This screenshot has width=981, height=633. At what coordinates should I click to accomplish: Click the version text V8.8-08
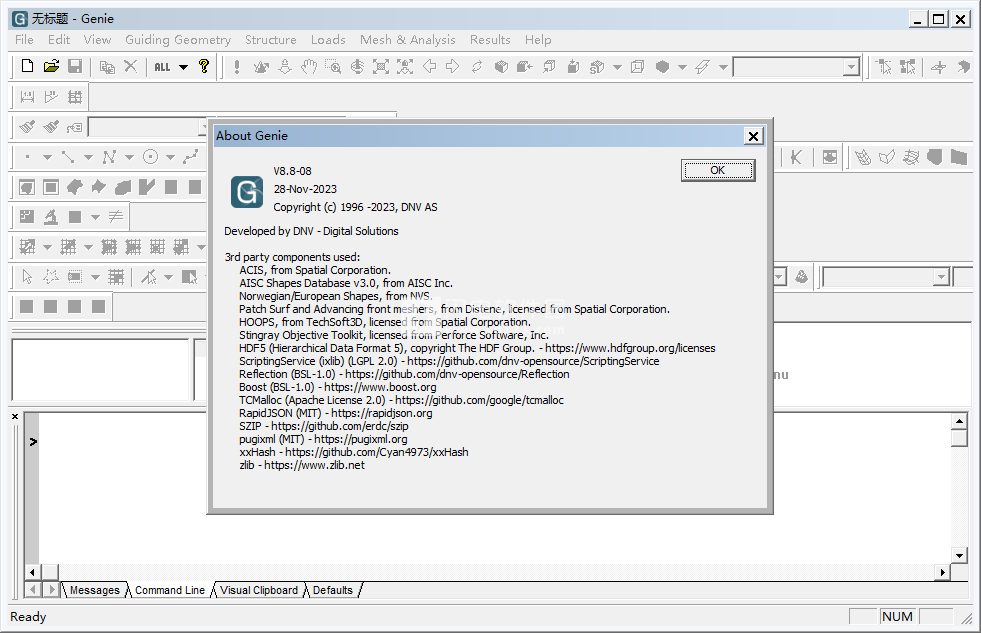292,171
